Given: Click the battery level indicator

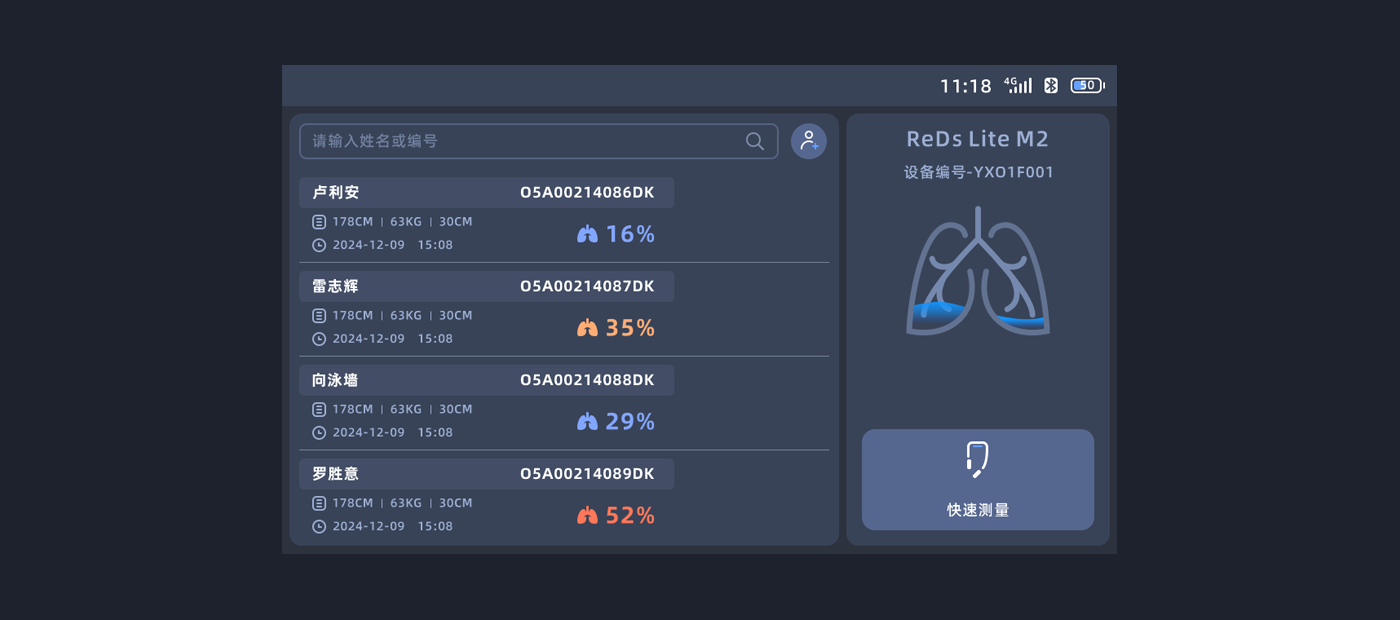Looking at the screenshot, I should tap(1087, 86).
